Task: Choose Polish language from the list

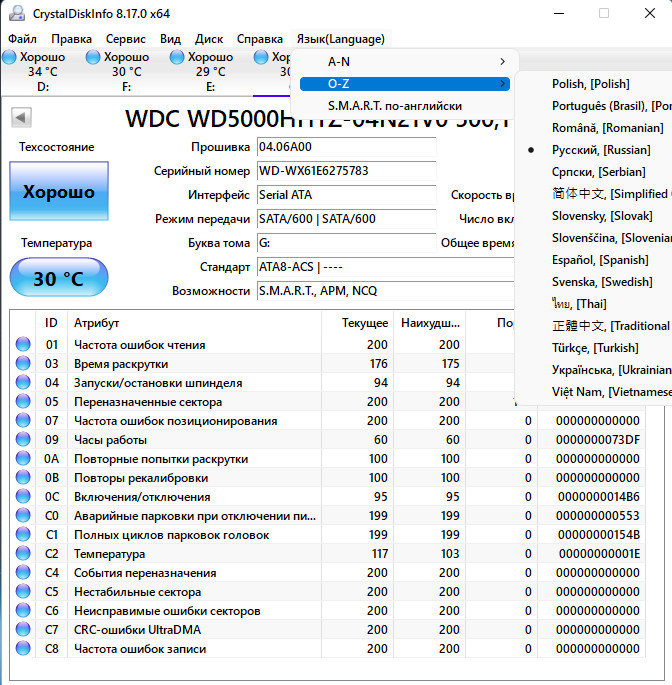Action: pyautogui.click(x=590, y=84)
